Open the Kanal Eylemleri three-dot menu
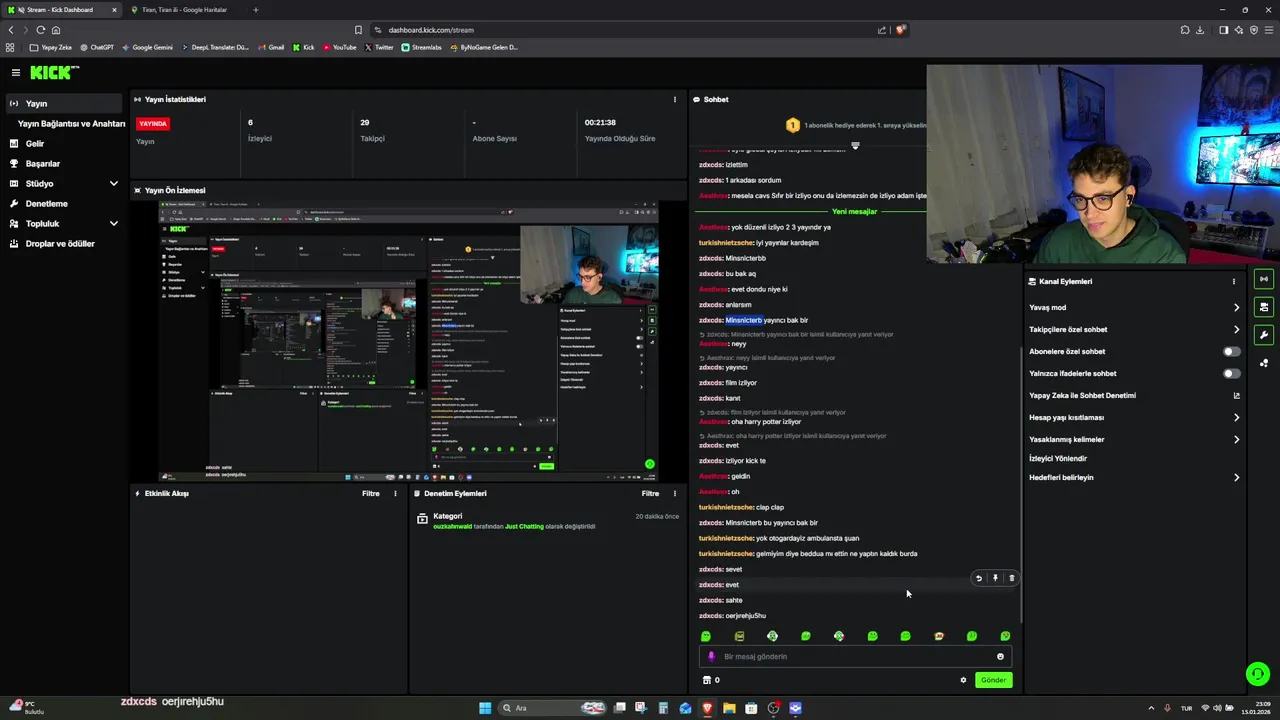The image size is (1280, 720). point(1233,281)
